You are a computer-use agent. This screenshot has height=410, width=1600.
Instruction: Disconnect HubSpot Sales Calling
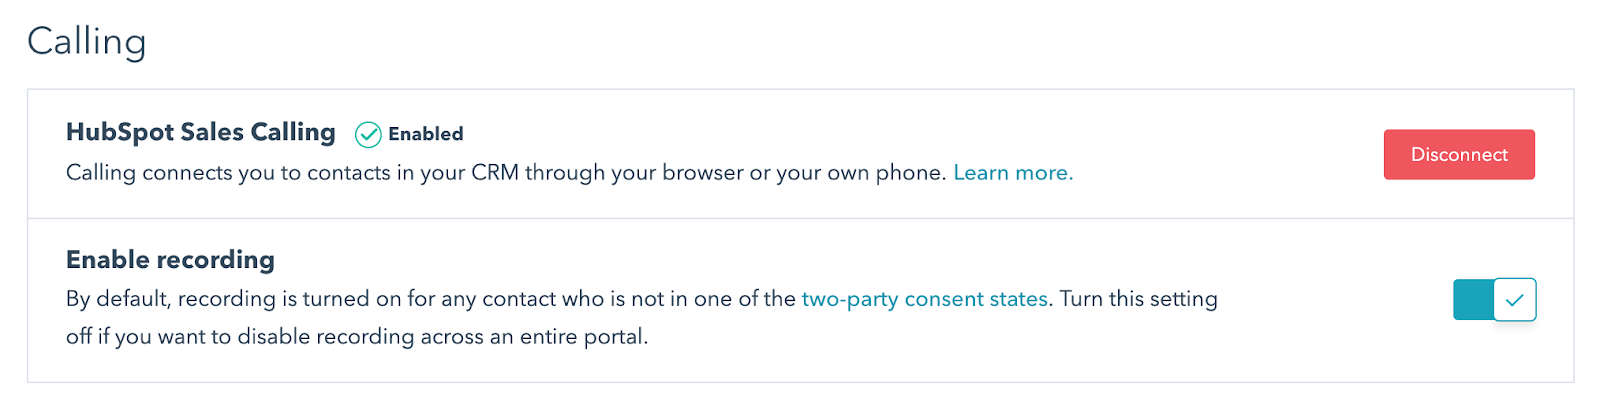click(x=1459, y=155)
